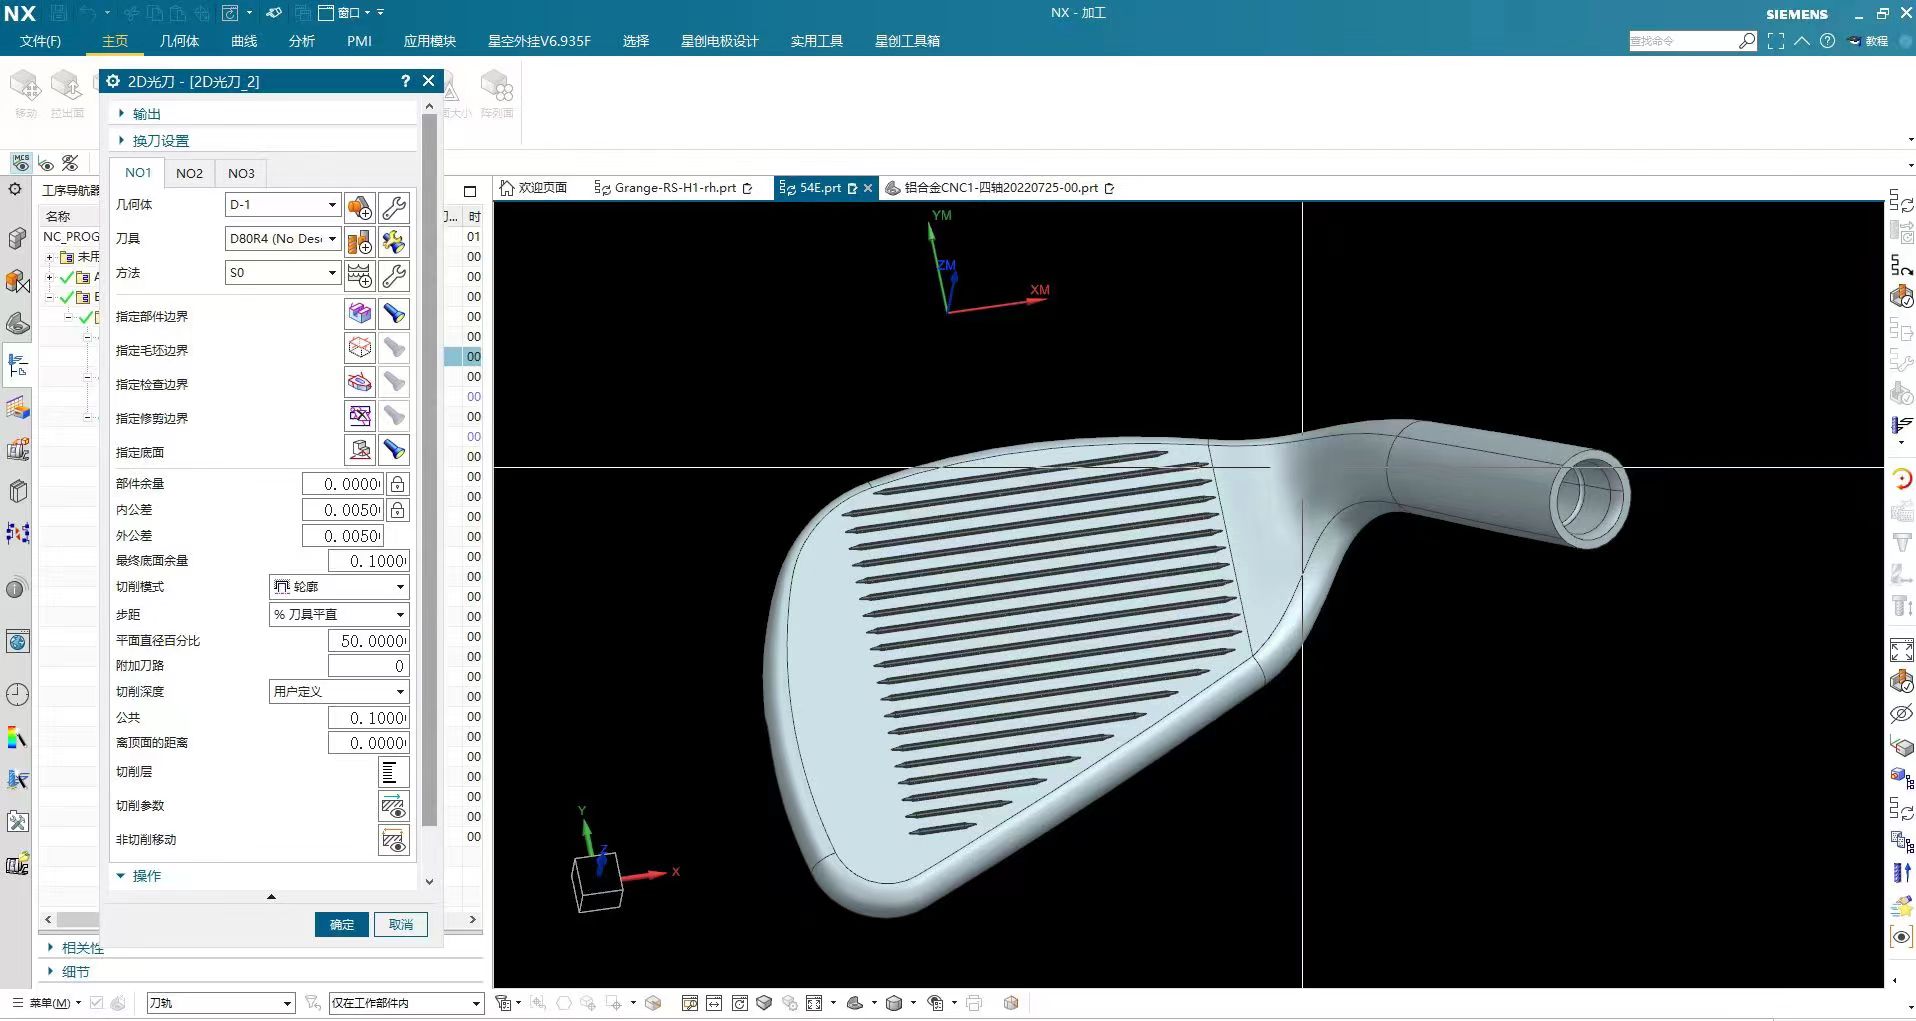This screenshot has width=1916, height=1021.
Task: Click the dialog's vertical scrollbar
Action: pyautogui.click(x=429, y=470)
